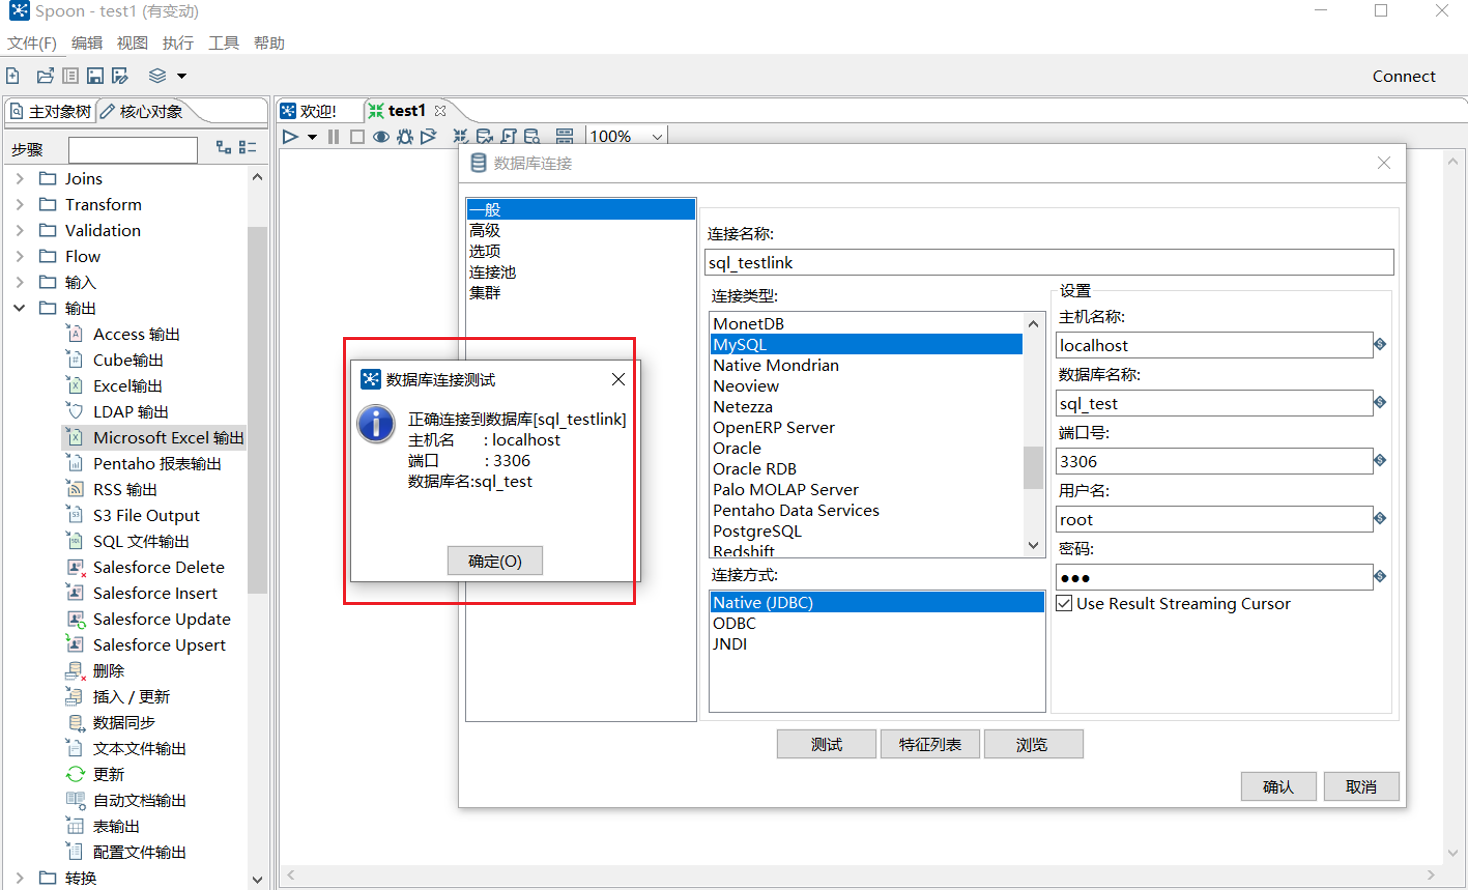Click the save as toolbar icon
This screenshot has width=1468, height=890.
[x=120, y=76]
